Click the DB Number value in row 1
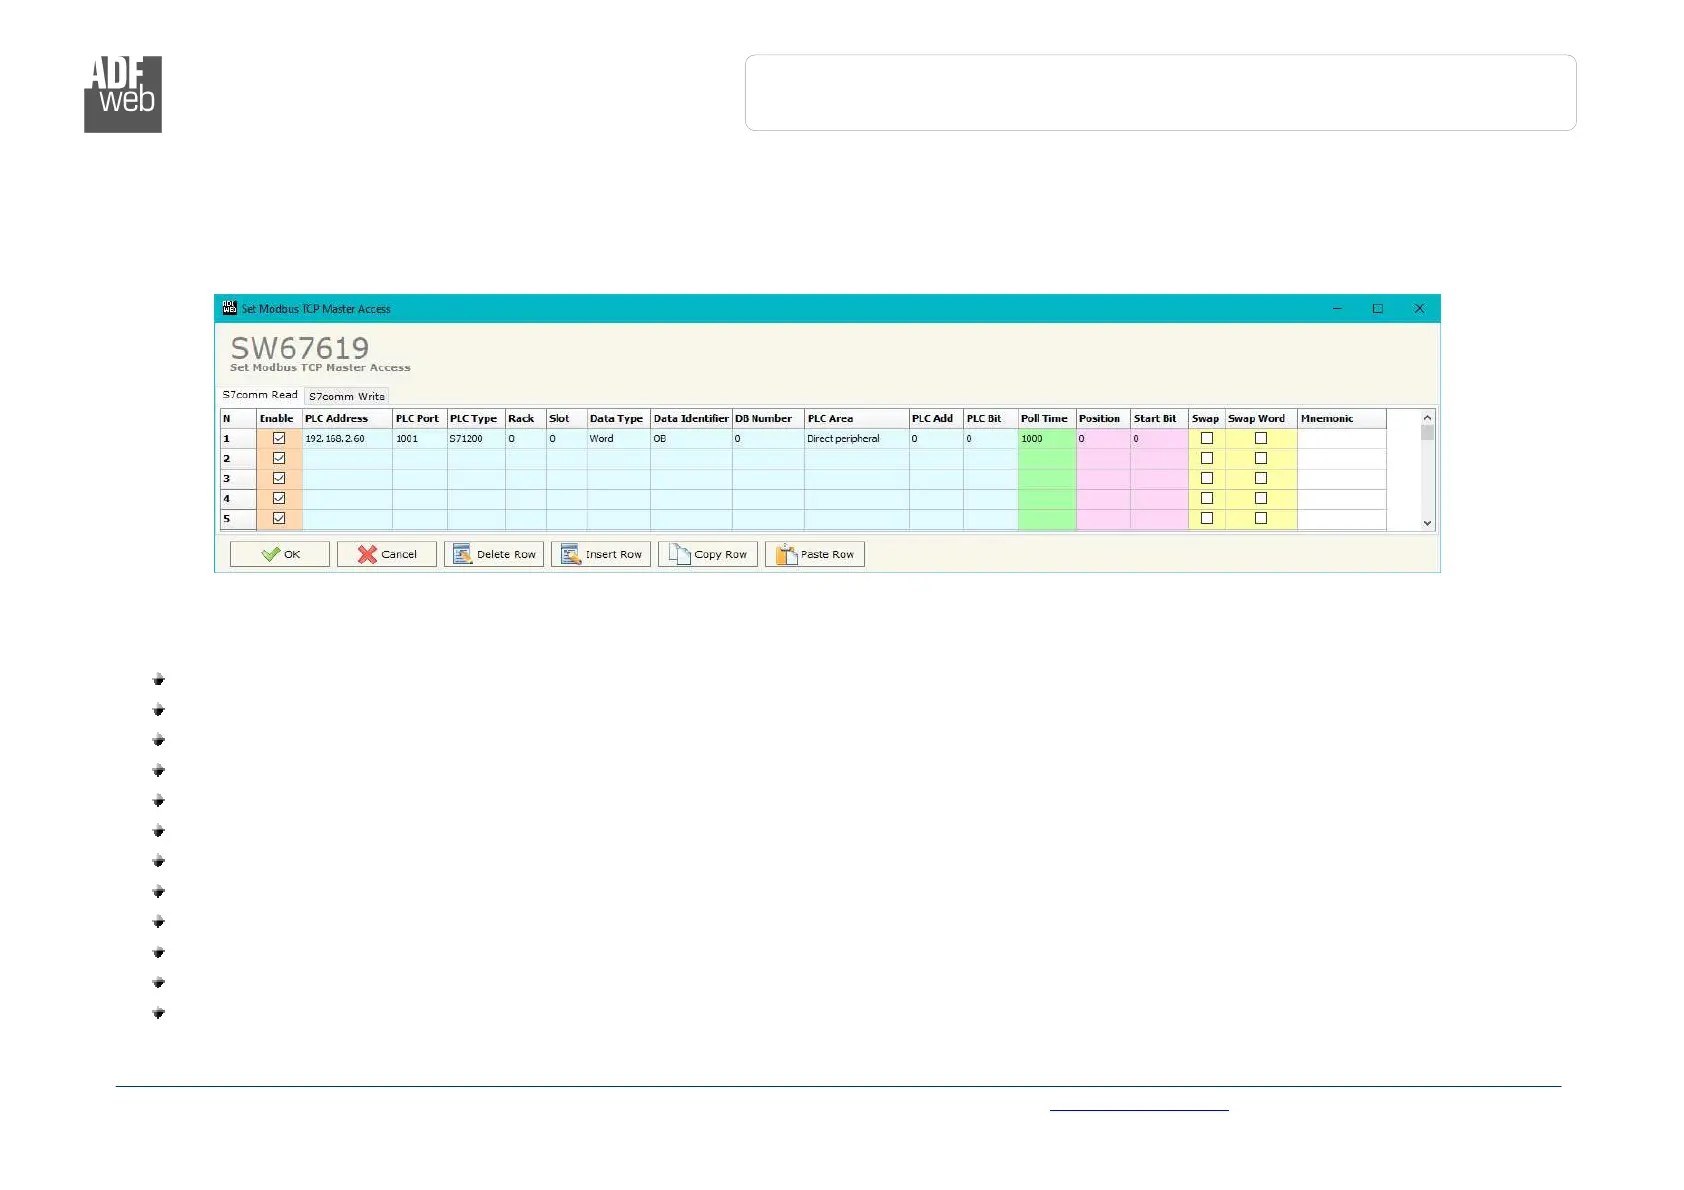 click(x=768, y=439)
